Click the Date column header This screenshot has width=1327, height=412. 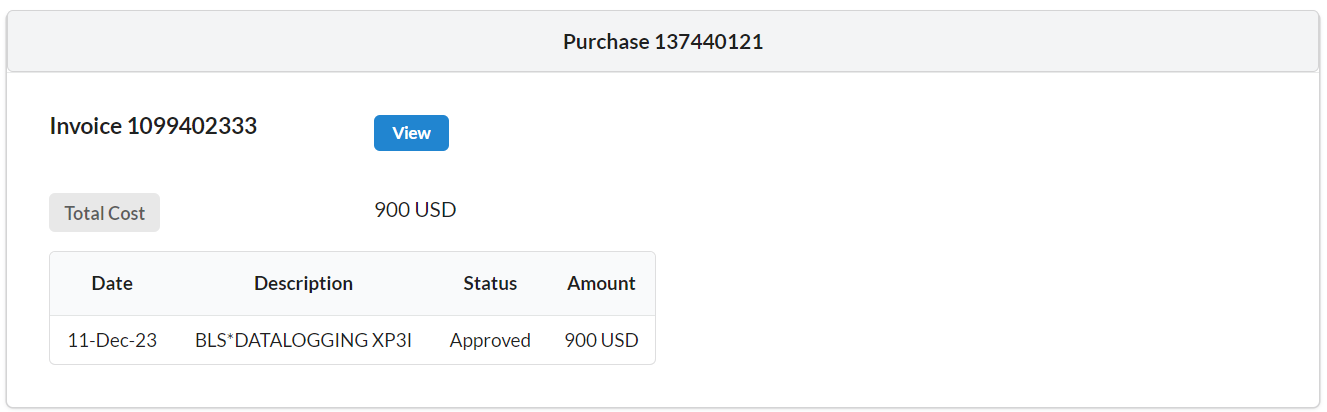112,283
